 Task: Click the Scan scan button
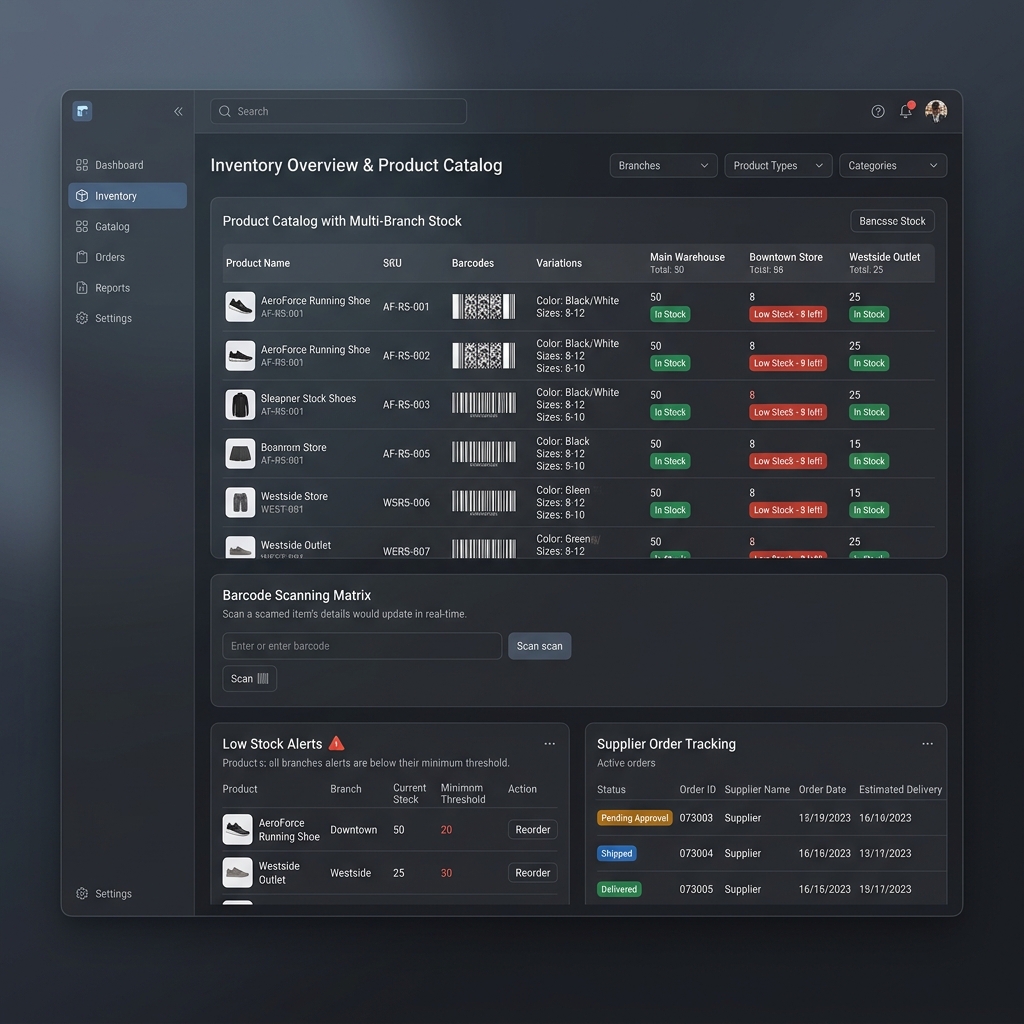pyautogui.click(x=539, y=646)
